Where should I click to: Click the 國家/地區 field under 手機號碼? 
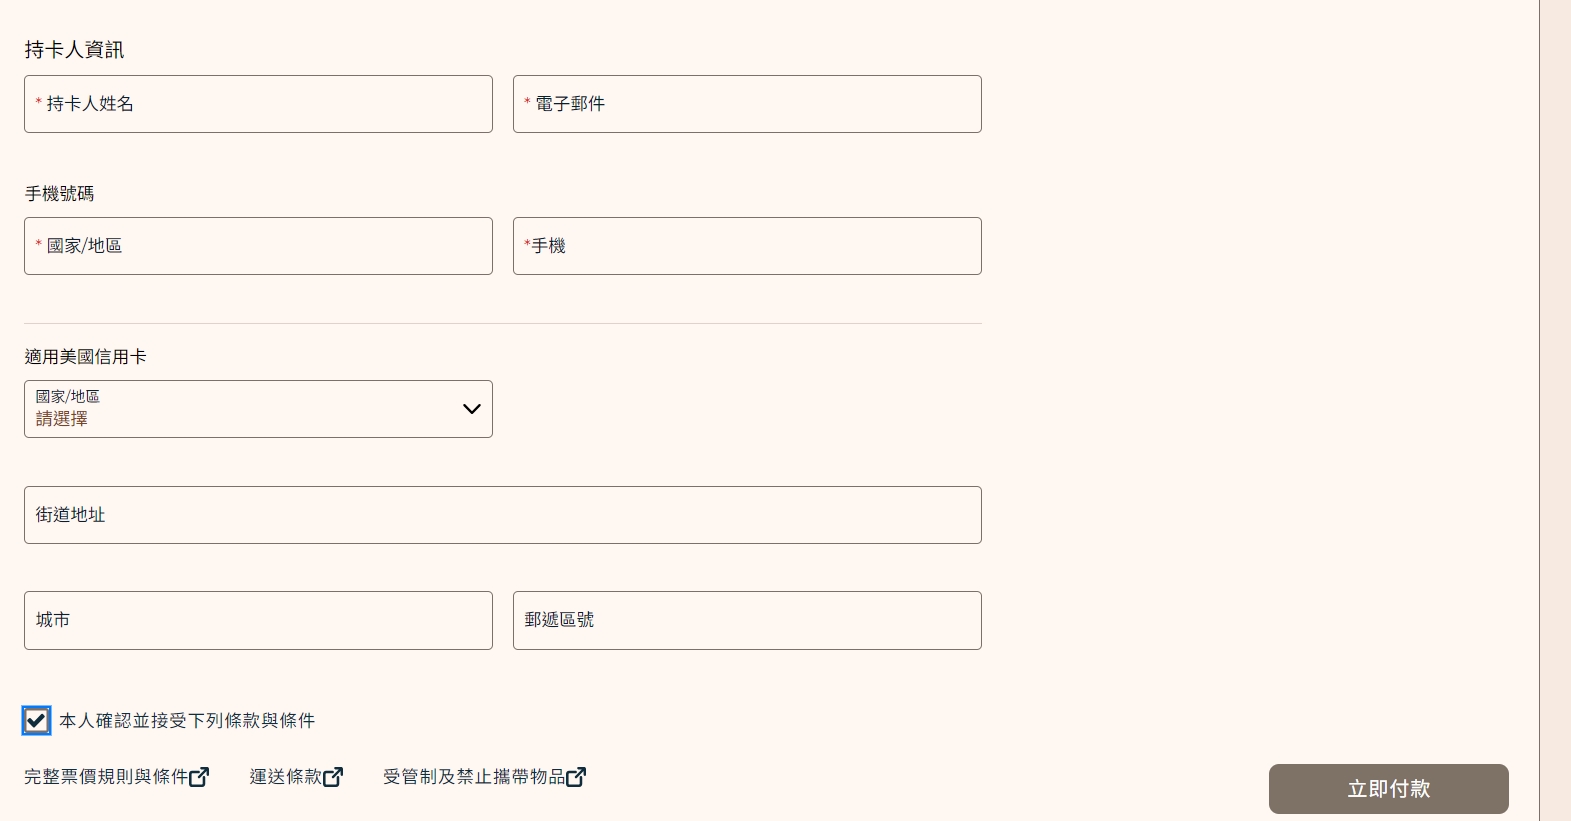click(x=258, y=246)
